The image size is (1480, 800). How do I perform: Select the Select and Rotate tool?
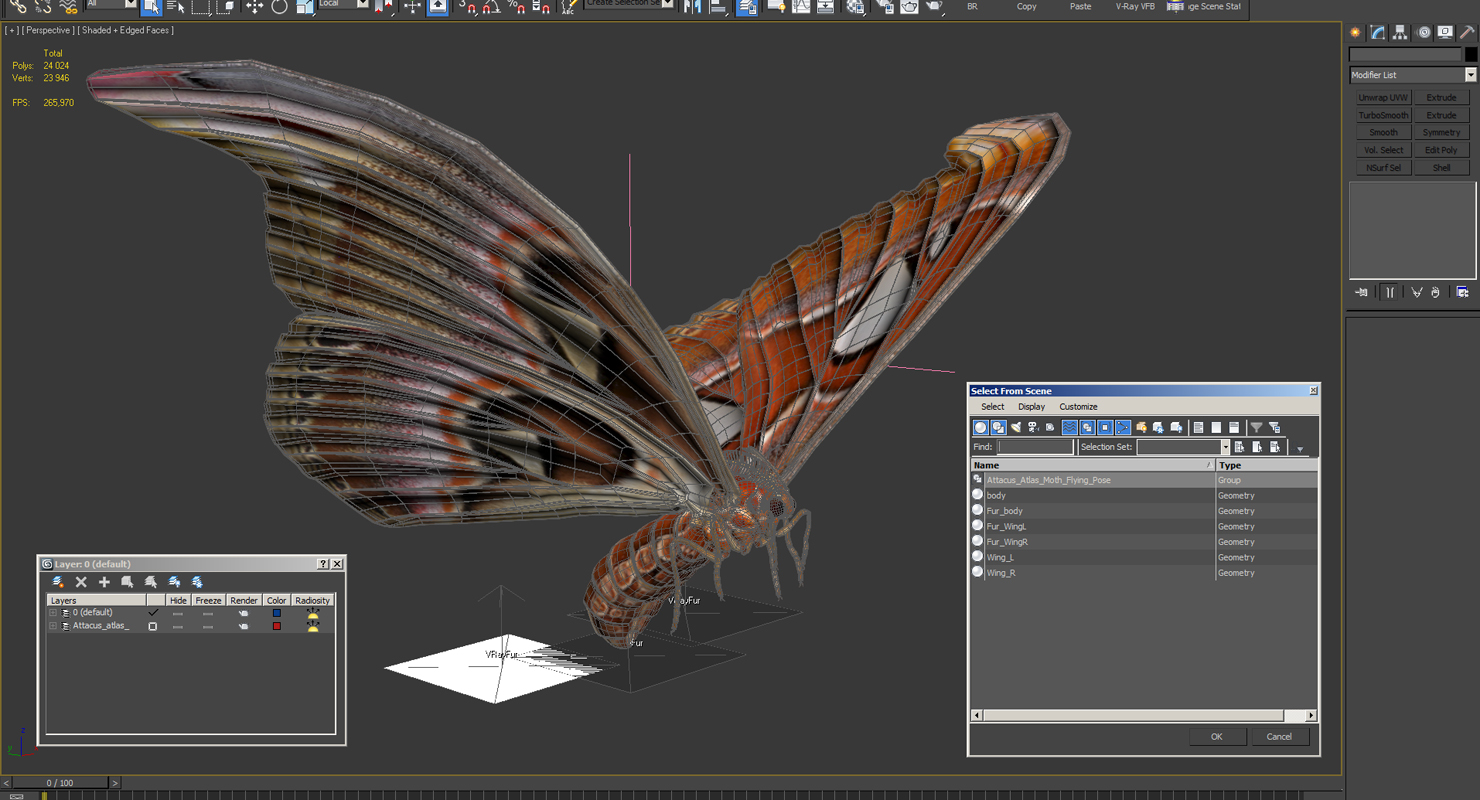pyautogui.click(x=279, y=6)
